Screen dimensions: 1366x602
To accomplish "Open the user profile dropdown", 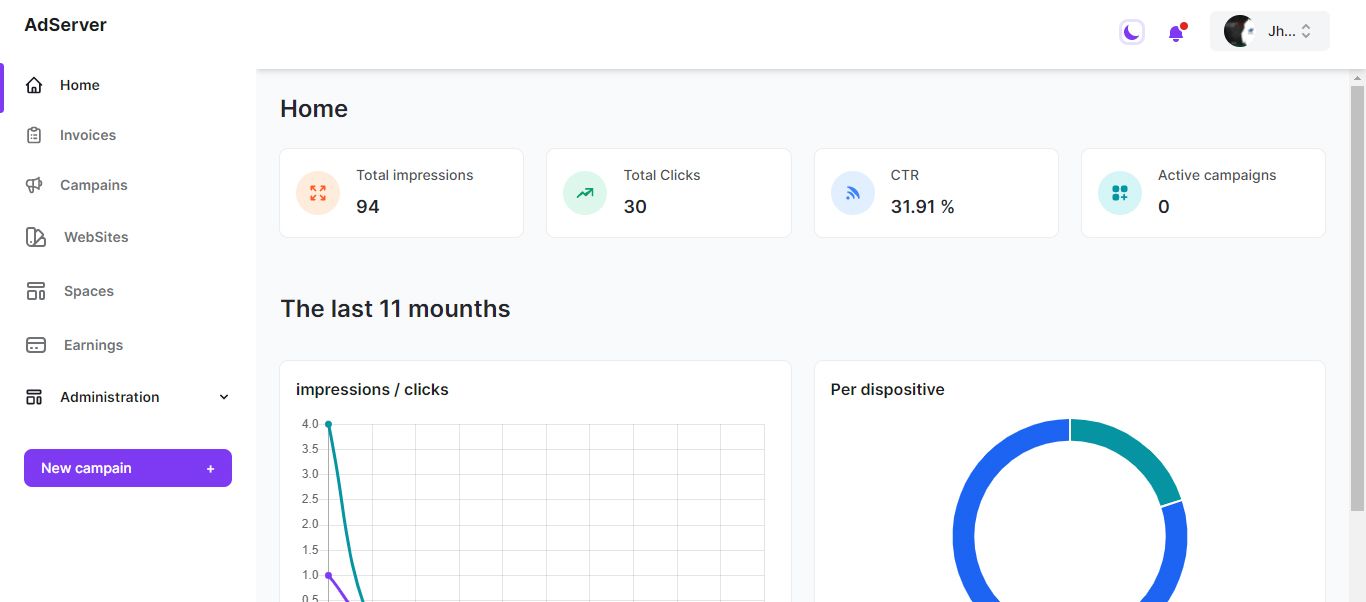I will [1269, 31].
